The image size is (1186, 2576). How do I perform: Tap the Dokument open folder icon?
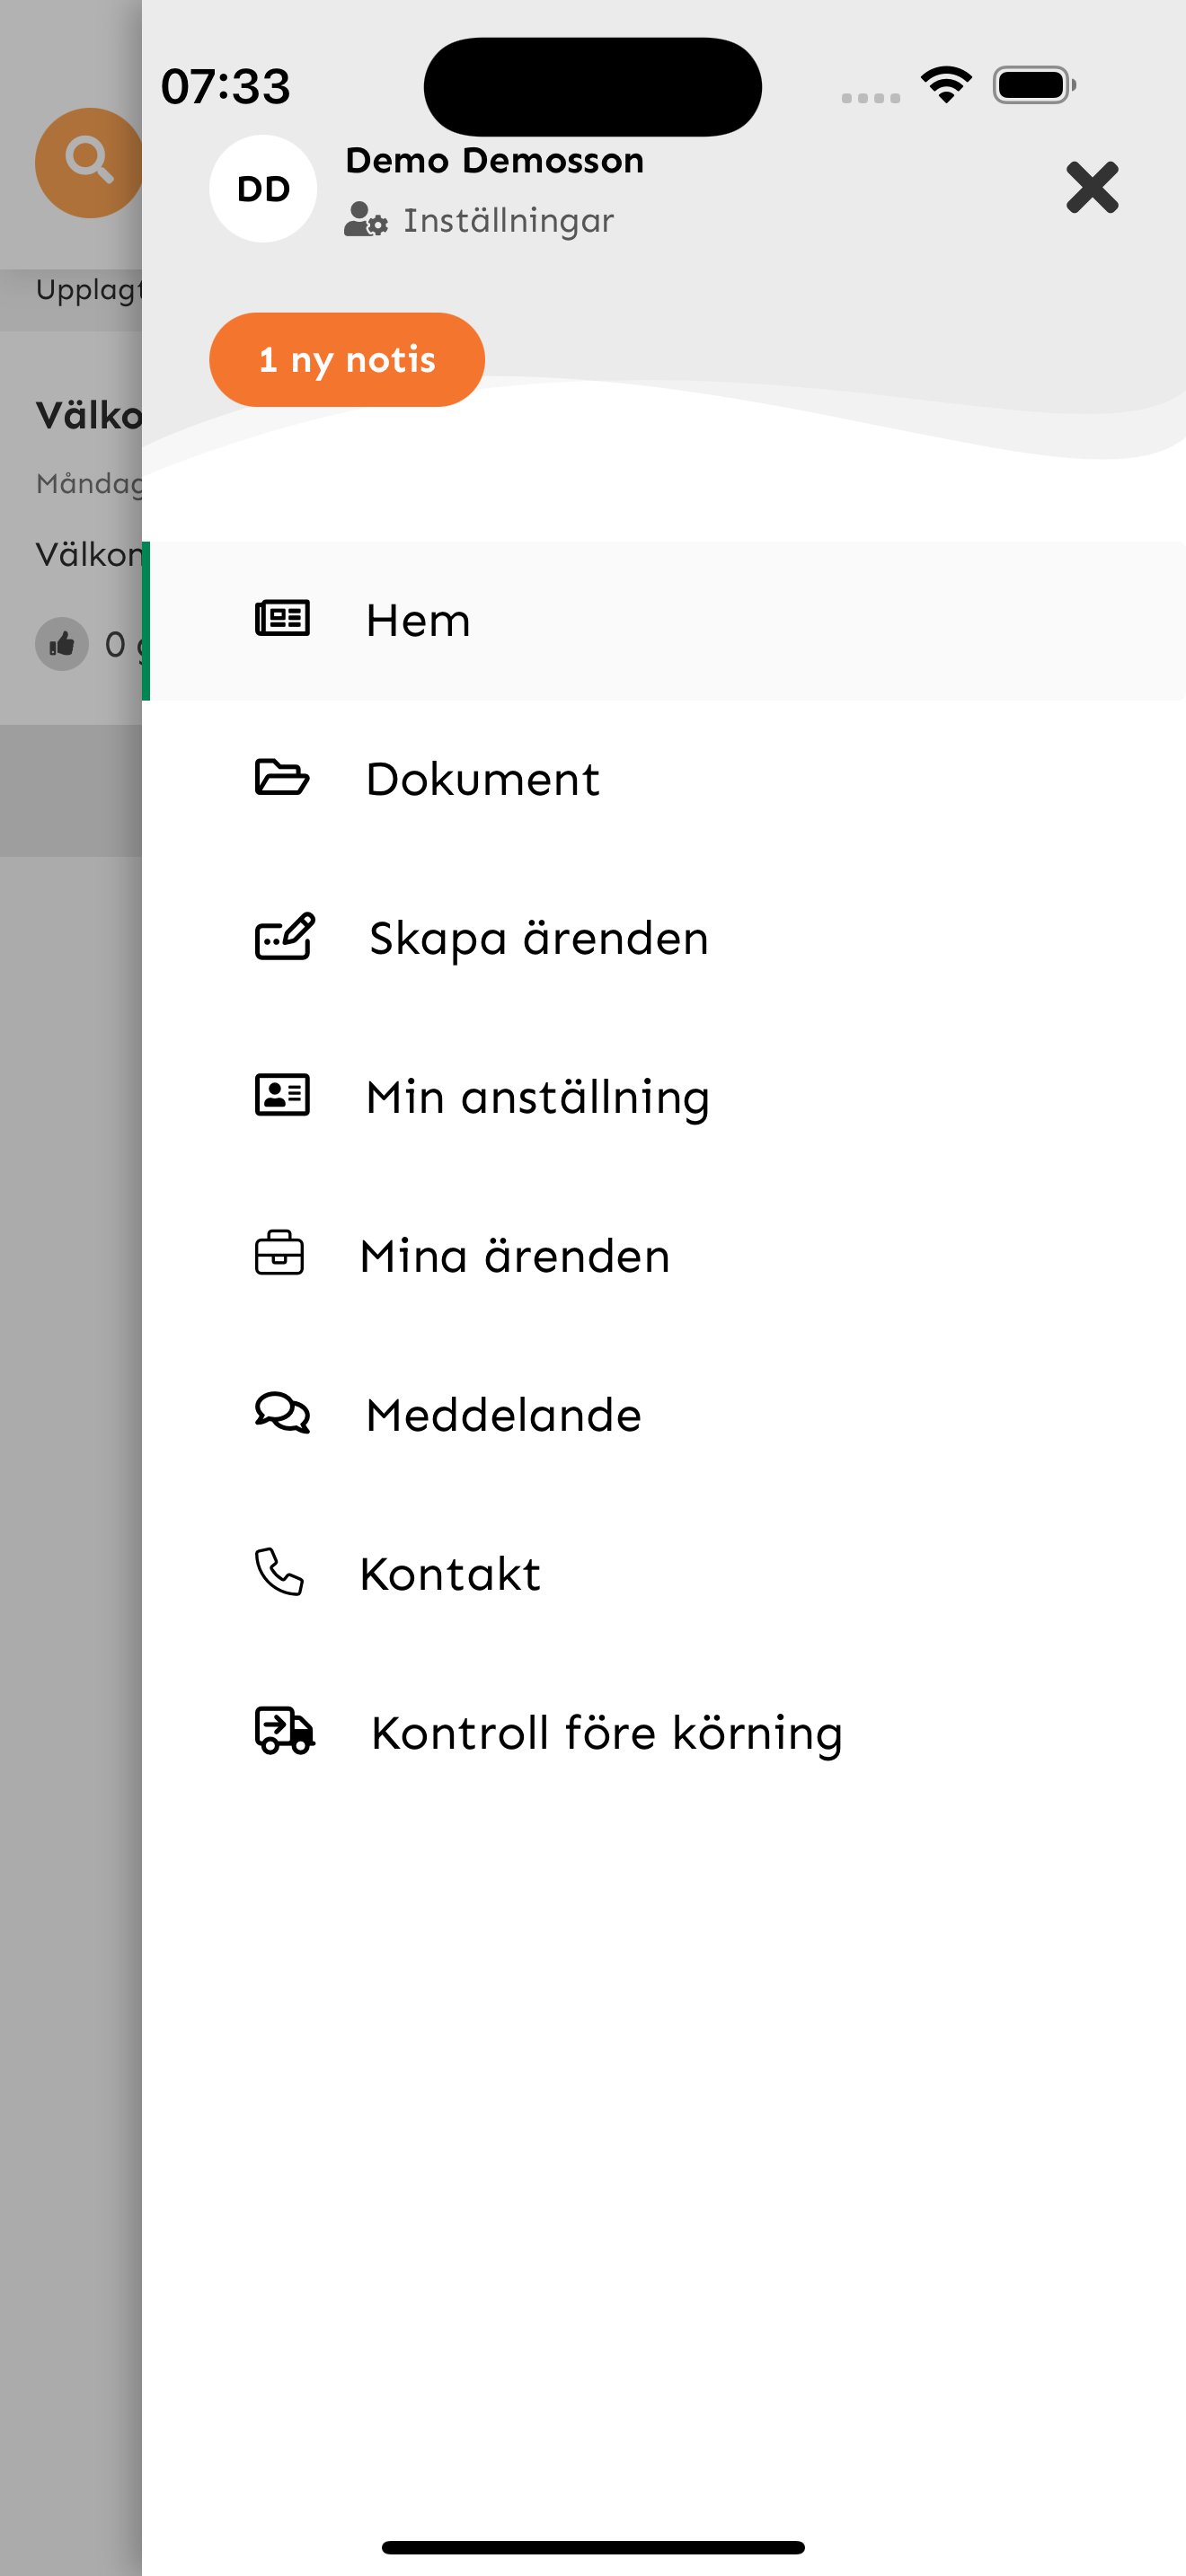[x=282, y=778]
